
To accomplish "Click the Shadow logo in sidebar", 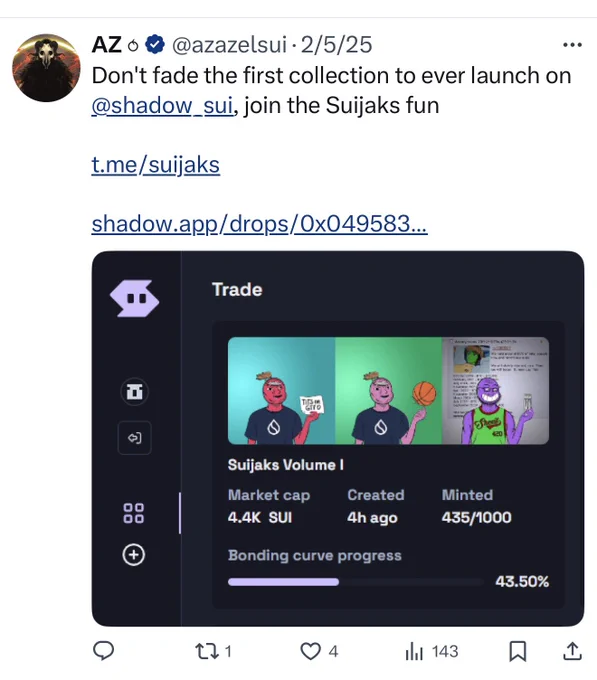I will click(134, 298).
